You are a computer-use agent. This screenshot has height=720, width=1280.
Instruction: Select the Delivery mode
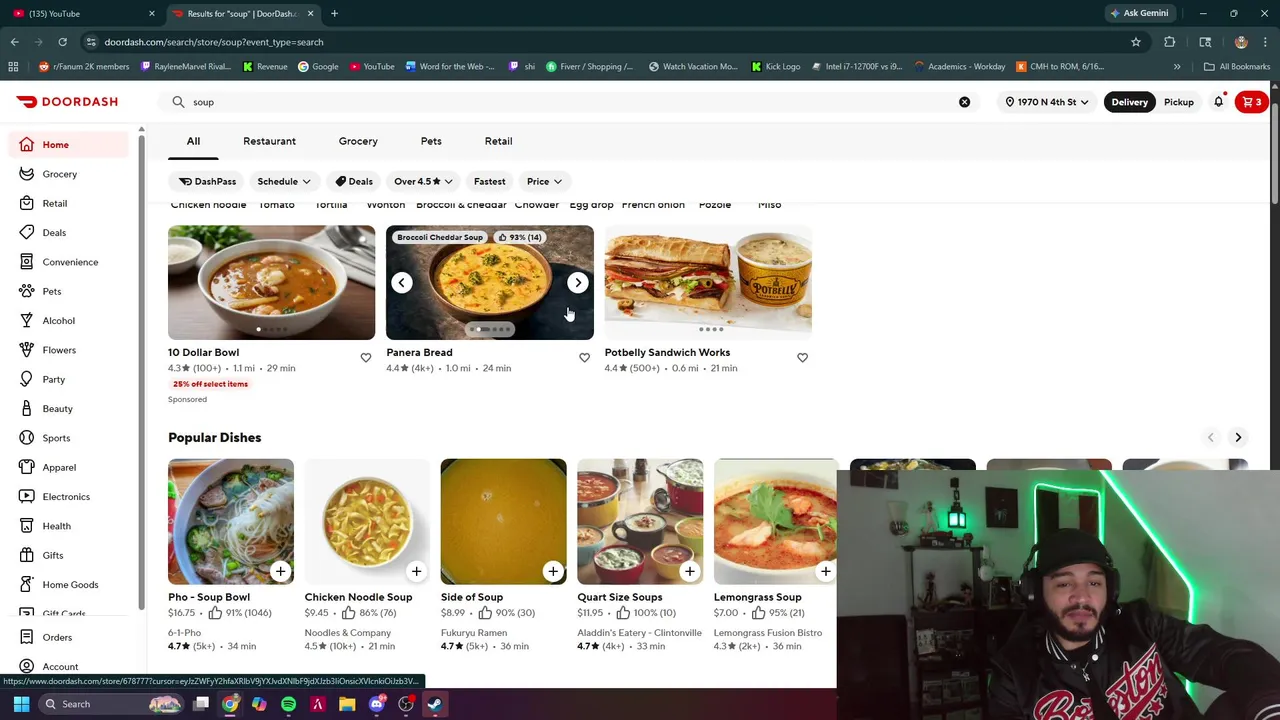tap(1129, 102)
